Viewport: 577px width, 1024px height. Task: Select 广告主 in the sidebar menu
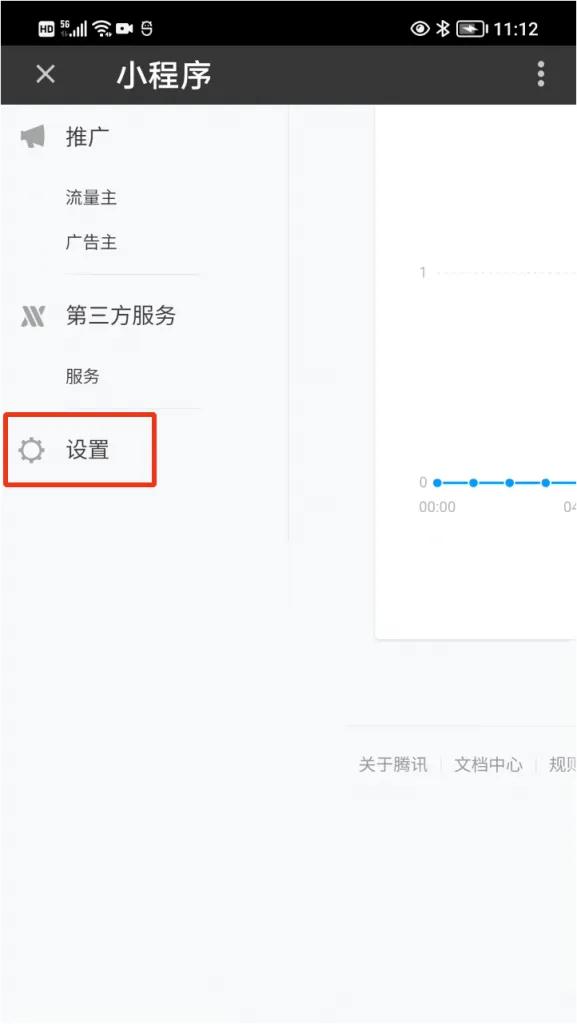[x=93, y=241]
